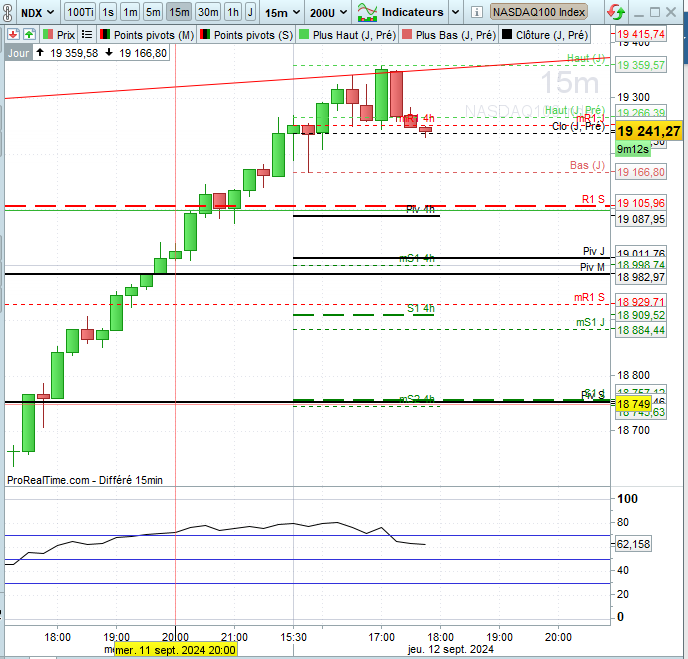This screenshot has height=659, width=688.
Task: Click the Points pivots (M) color swatch
Action: (105, 34)
